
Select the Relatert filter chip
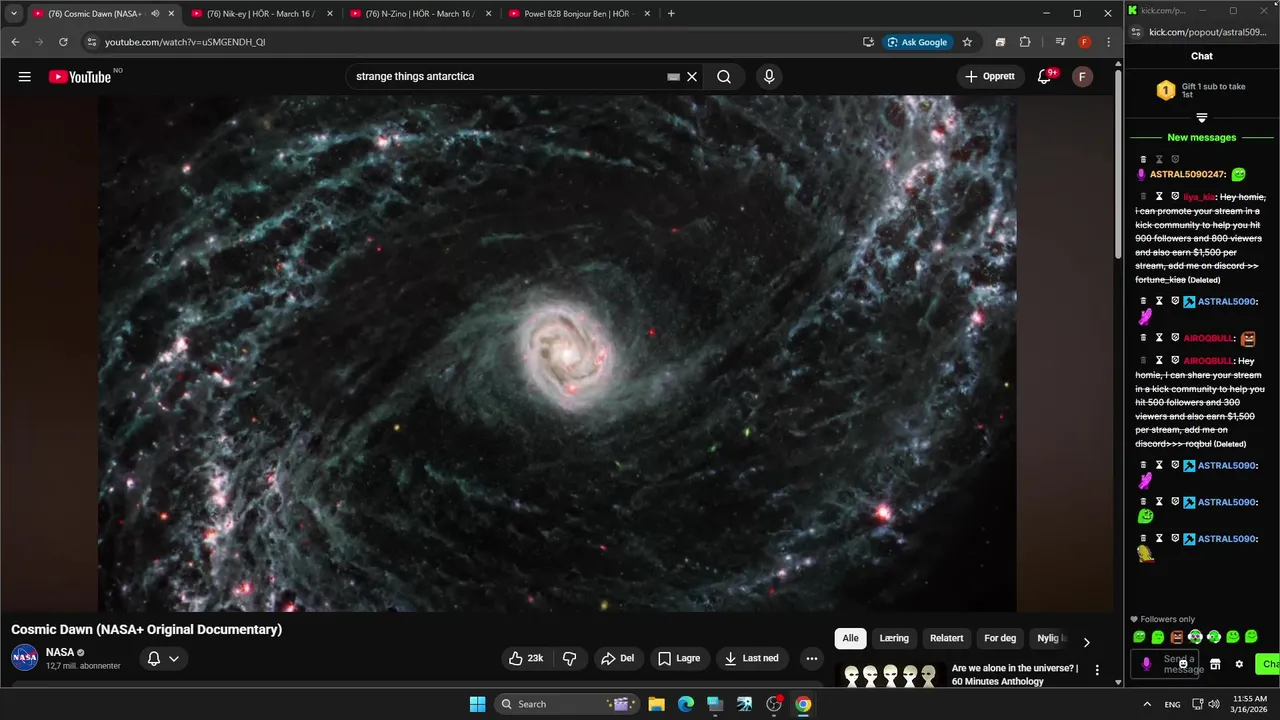947,638
